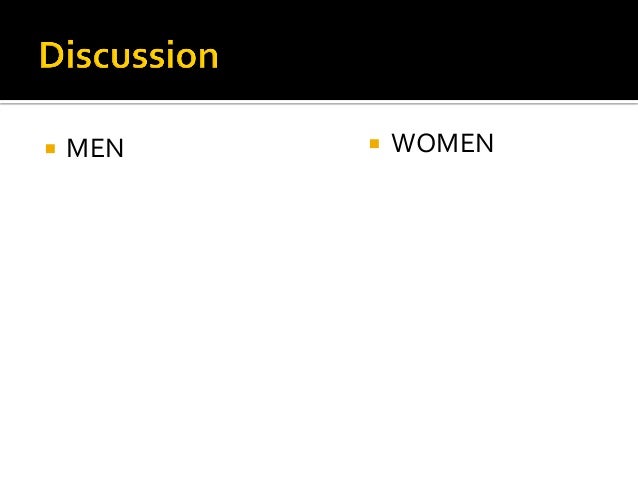Click the black banner right of Discussion

click(427, 50)
